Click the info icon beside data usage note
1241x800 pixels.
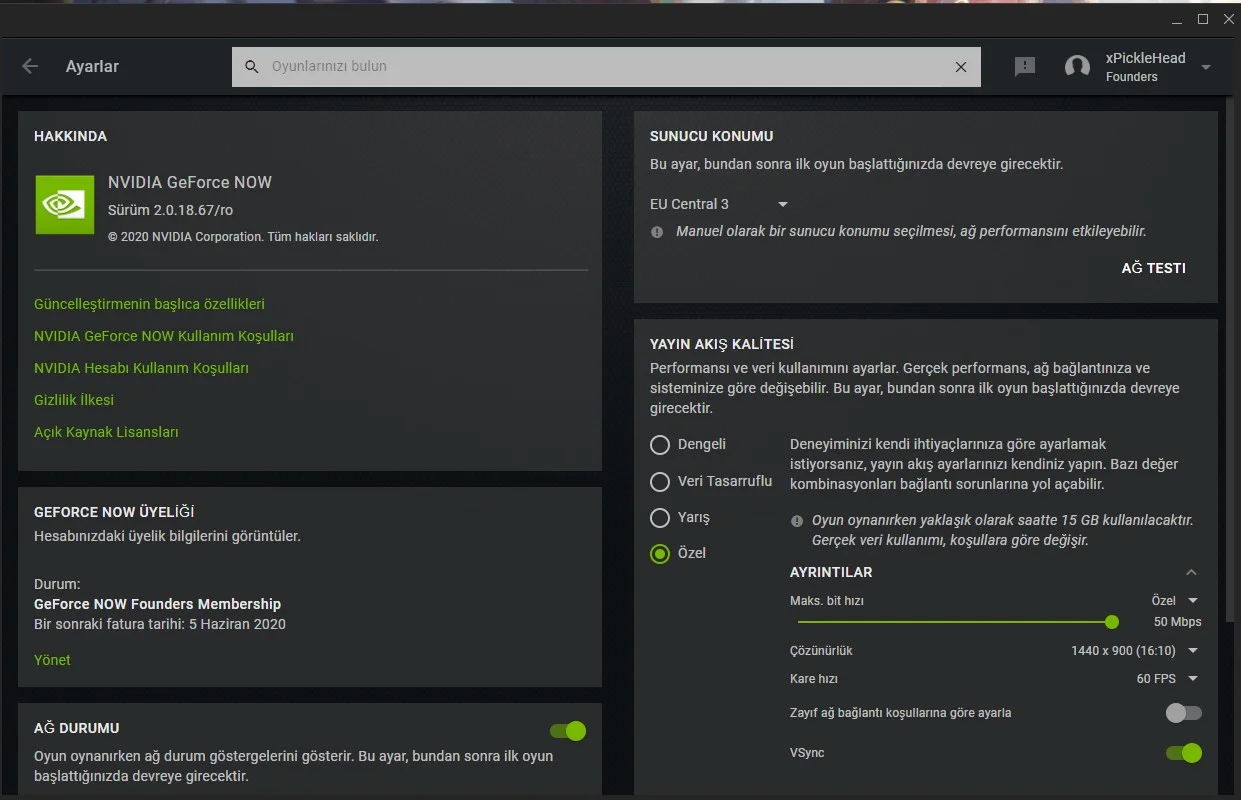pyautogui.click(x=797, y=521)
